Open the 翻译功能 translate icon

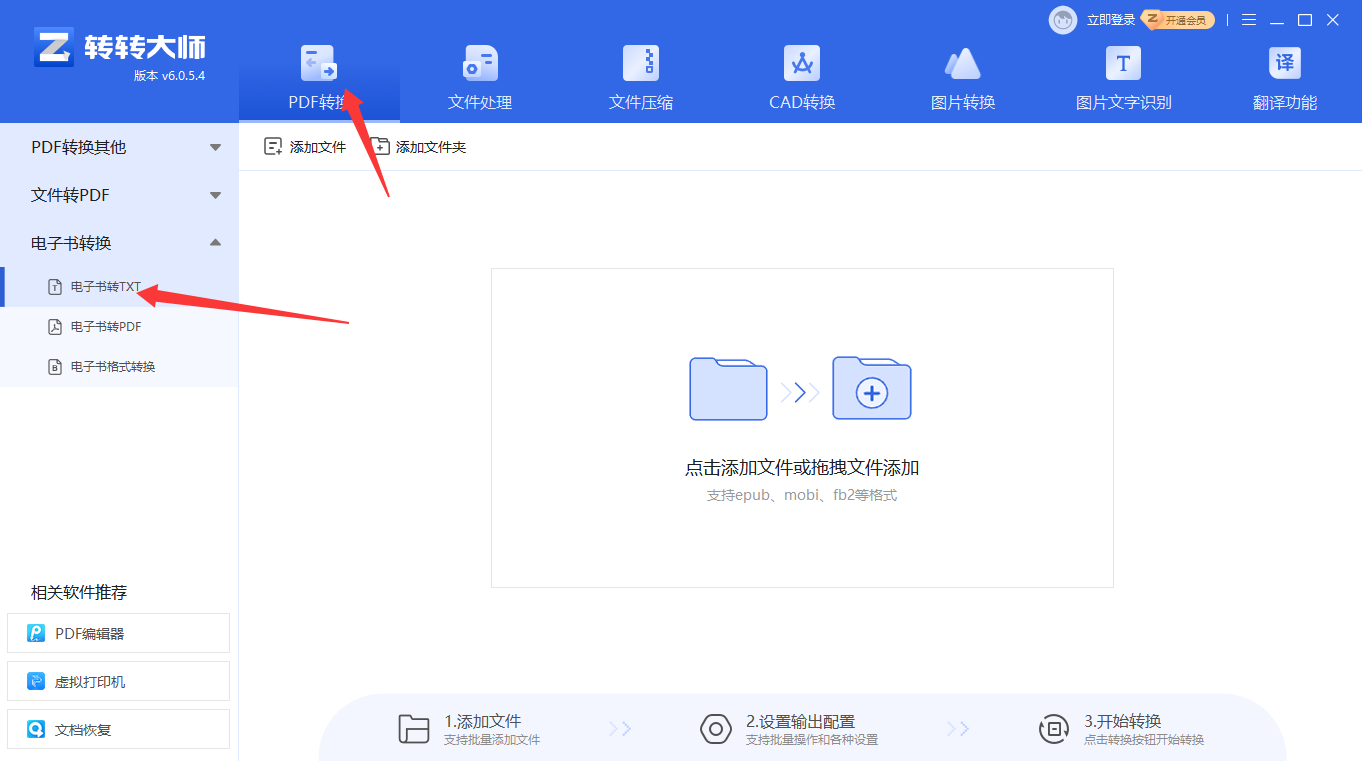tap(1285, 63)
